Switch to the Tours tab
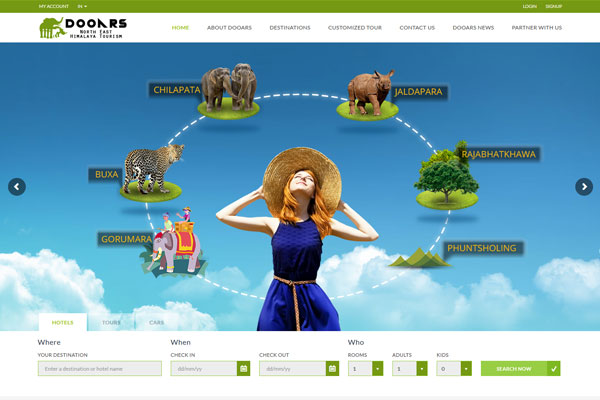This screenshot has width=600, height=400. [111, 322]
